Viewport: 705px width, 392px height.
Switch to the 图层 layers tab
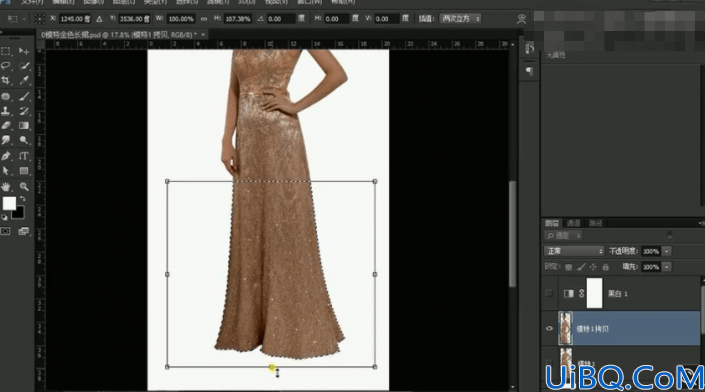click(552, 223)
